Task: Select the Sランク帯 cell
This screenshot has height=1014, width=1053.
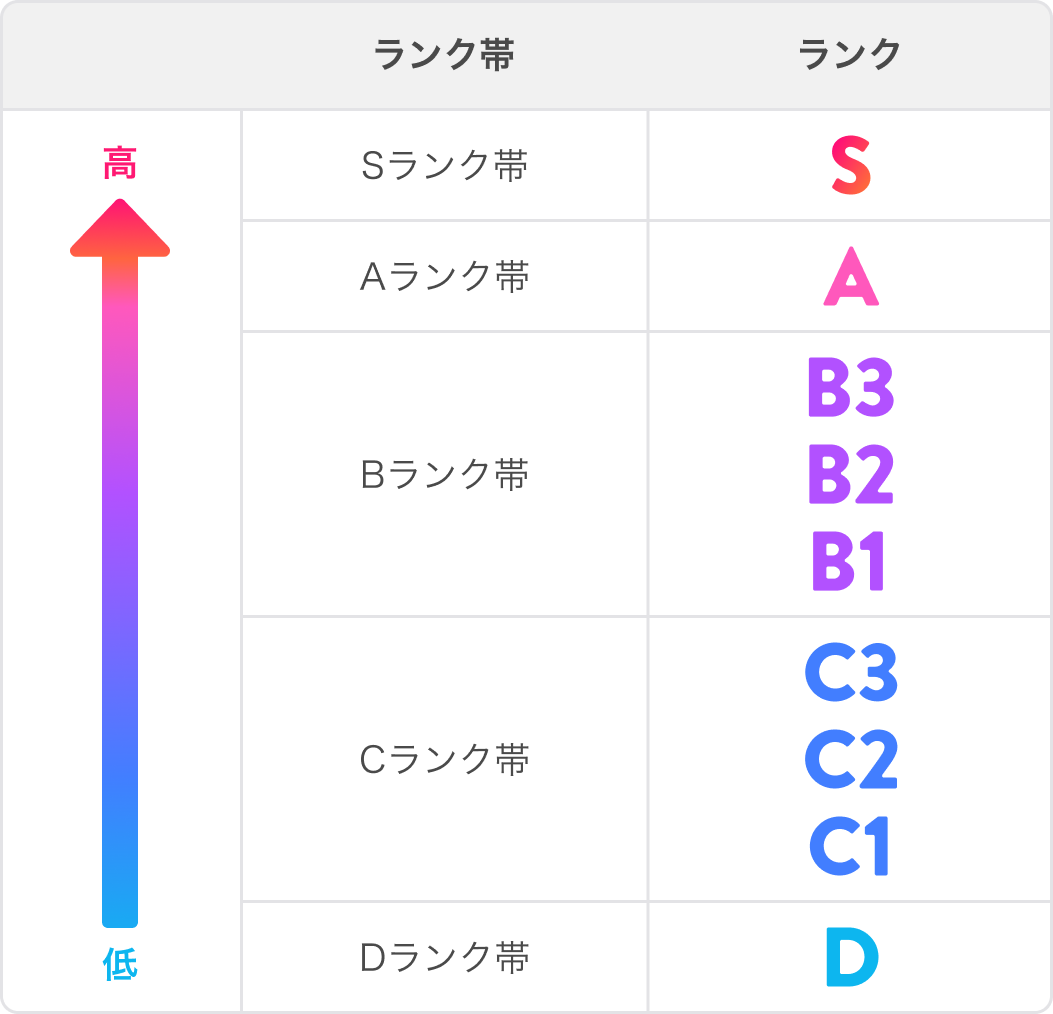Action: tap(444, 166)
